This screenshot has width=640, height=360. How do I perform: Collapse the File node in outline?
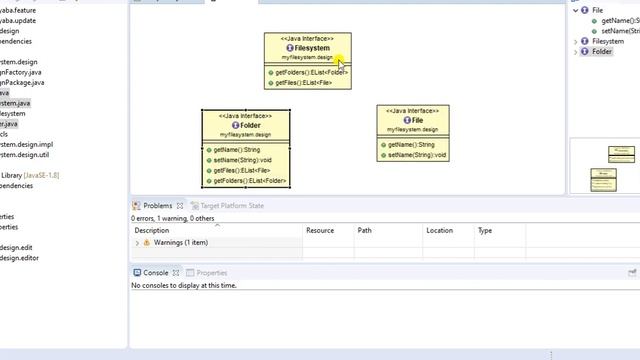[x=576, y=10]
